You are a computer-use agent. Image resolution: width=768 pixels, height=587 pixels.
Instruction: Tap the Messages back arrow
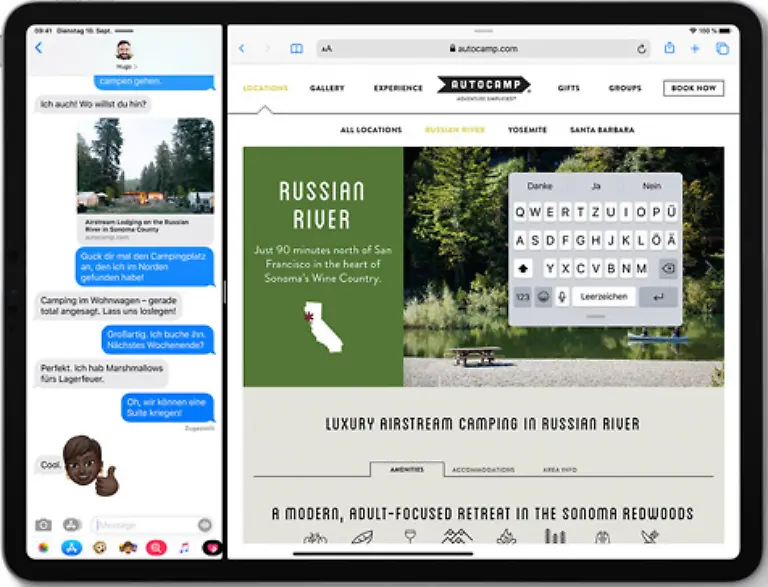click(x=39, y=48)
